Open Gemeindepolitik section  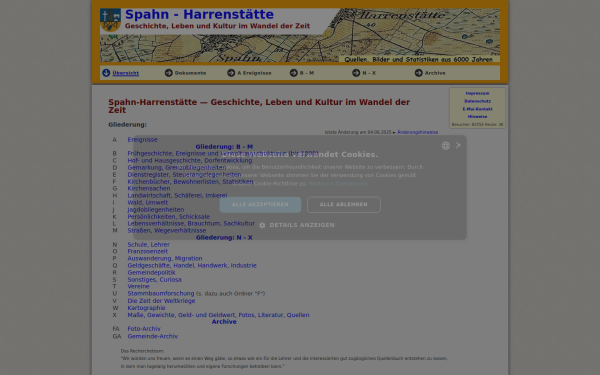click(151, 272)
